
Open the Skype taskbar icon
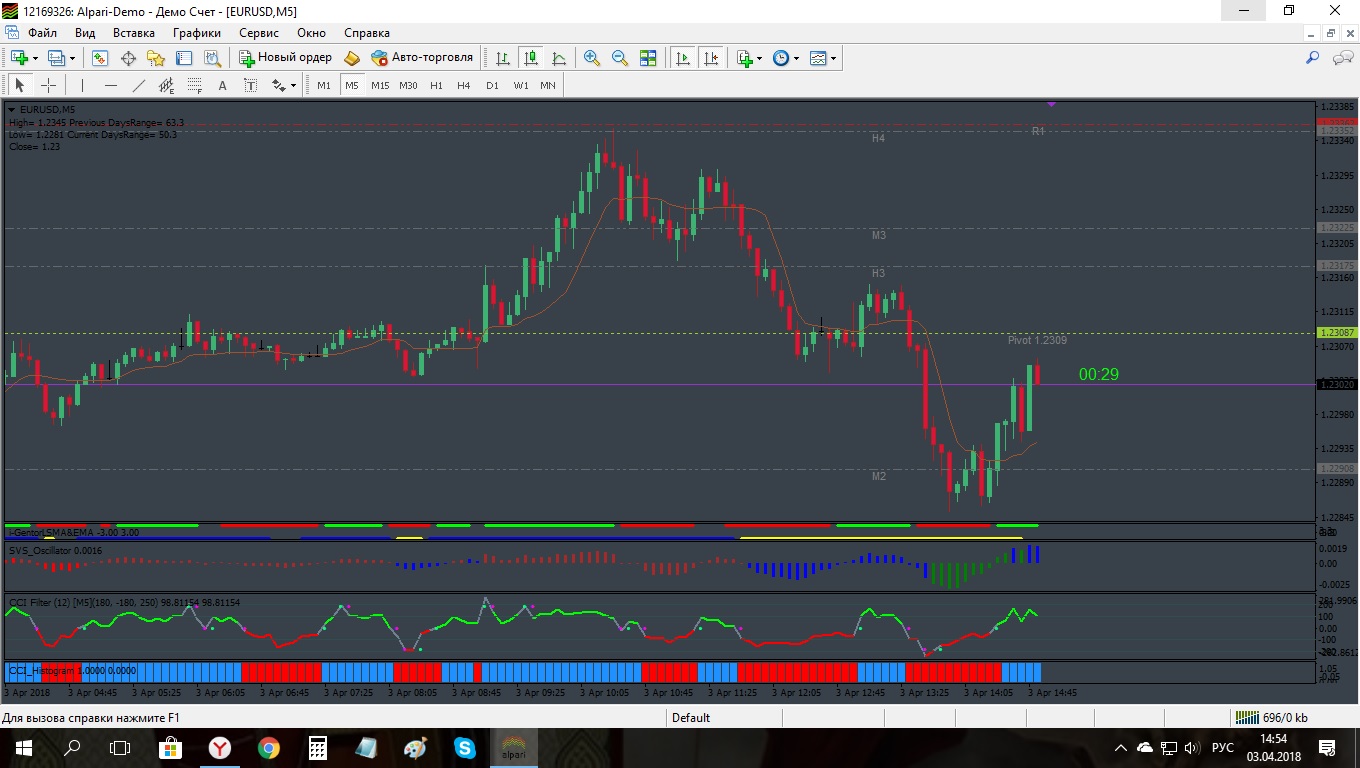click(x=464, y=747)
